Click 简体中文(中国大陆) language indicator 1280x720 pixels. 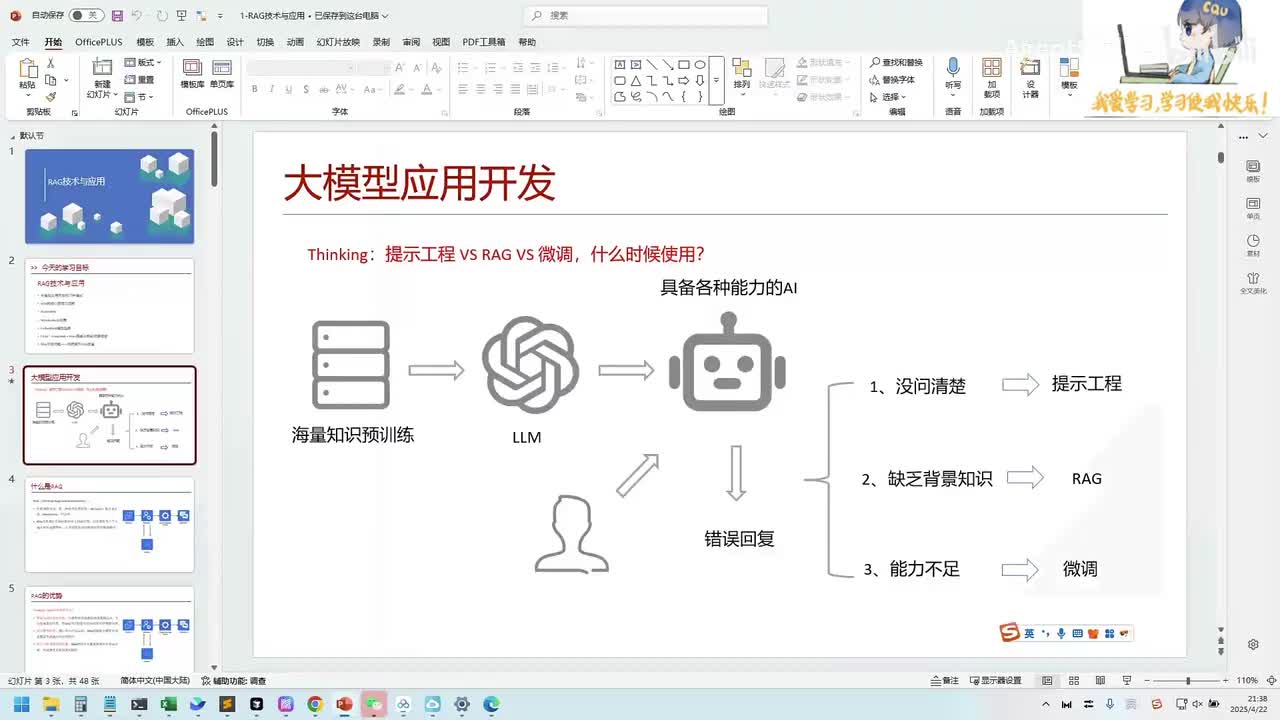(155, 680)
